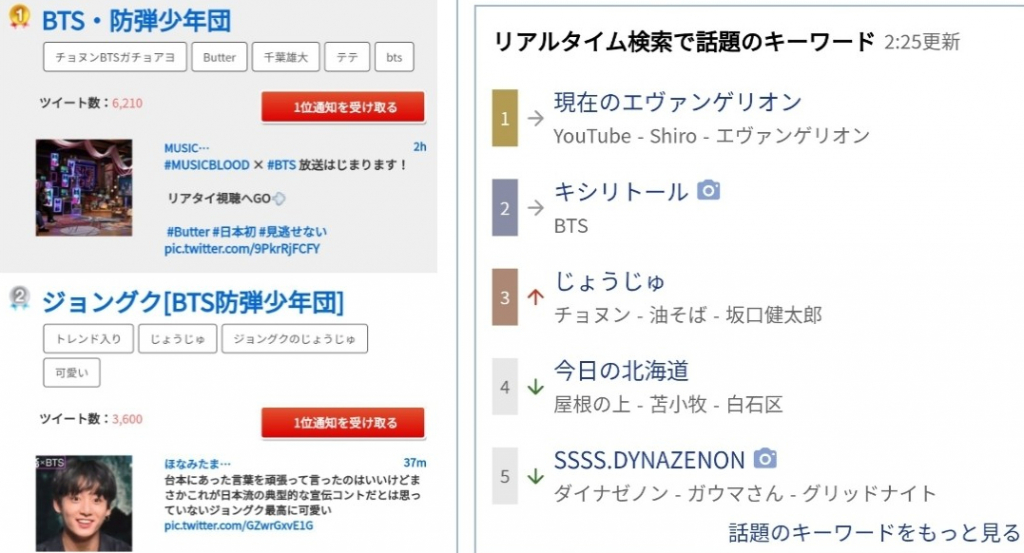
Task: Click the camera icon beside SSSS.DYNAZENON
Action: click(765, 459)
